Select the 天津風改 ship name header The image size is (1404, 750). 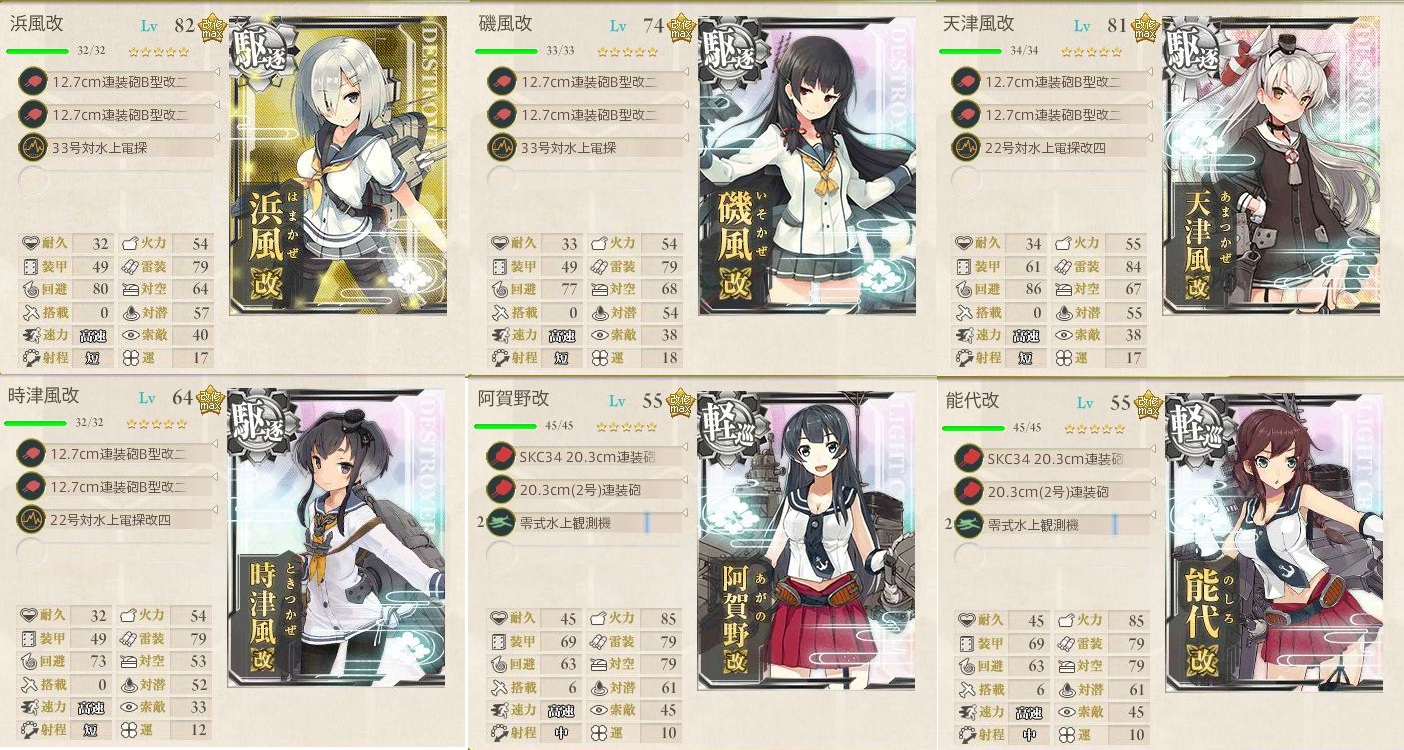(x=978, y=23)
